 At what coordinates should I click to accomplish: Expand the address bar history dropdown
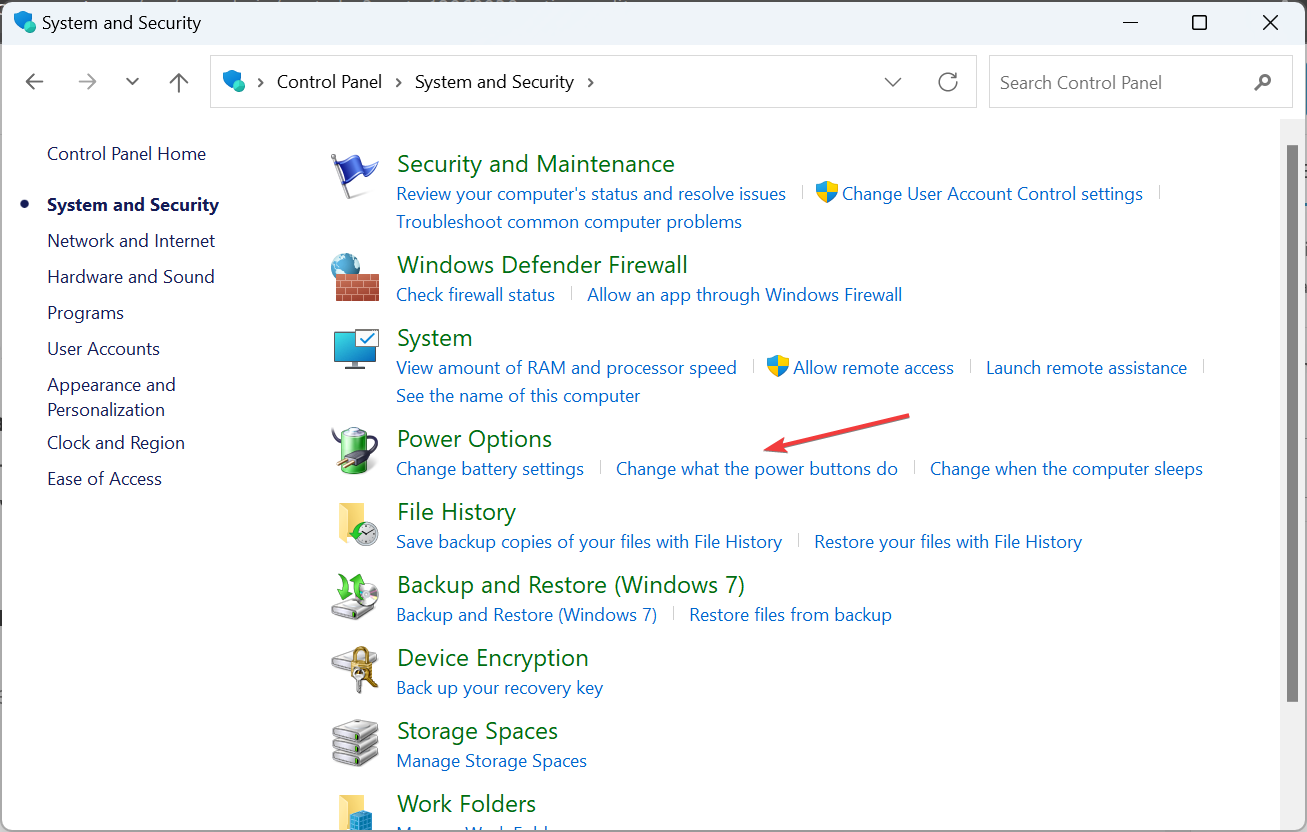pyautogui.click(x=893, y=82)
